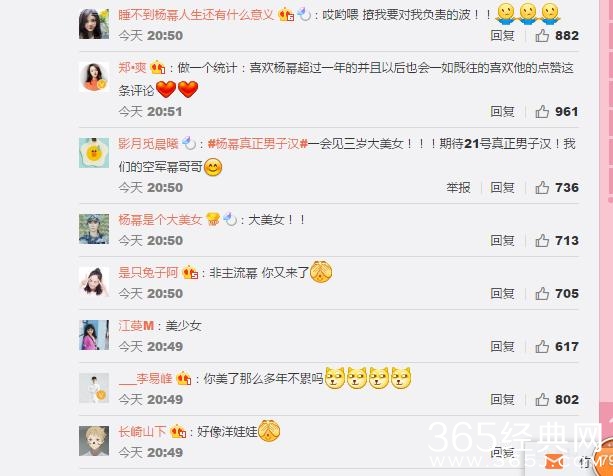Click thumbs-up next to 617

point(542,347)
